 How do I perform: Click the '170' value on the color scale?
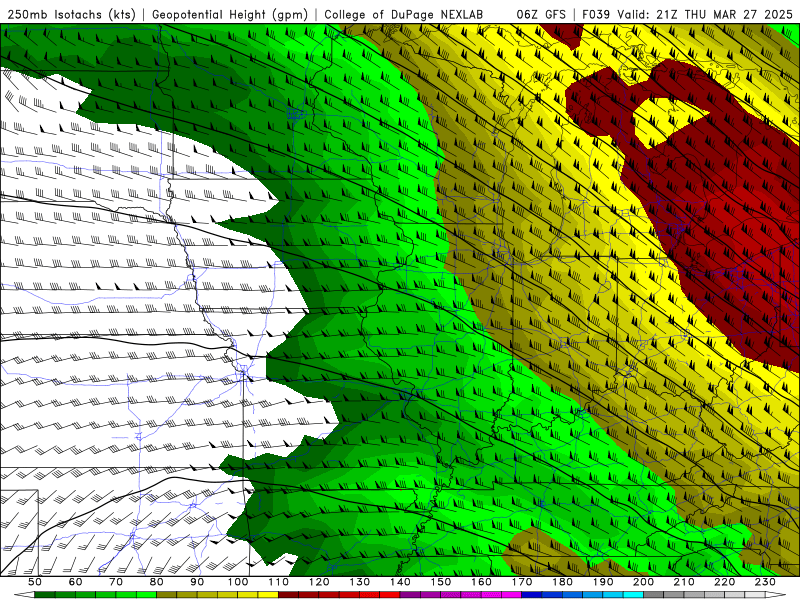pyautogui.click(x=522, y=582)
